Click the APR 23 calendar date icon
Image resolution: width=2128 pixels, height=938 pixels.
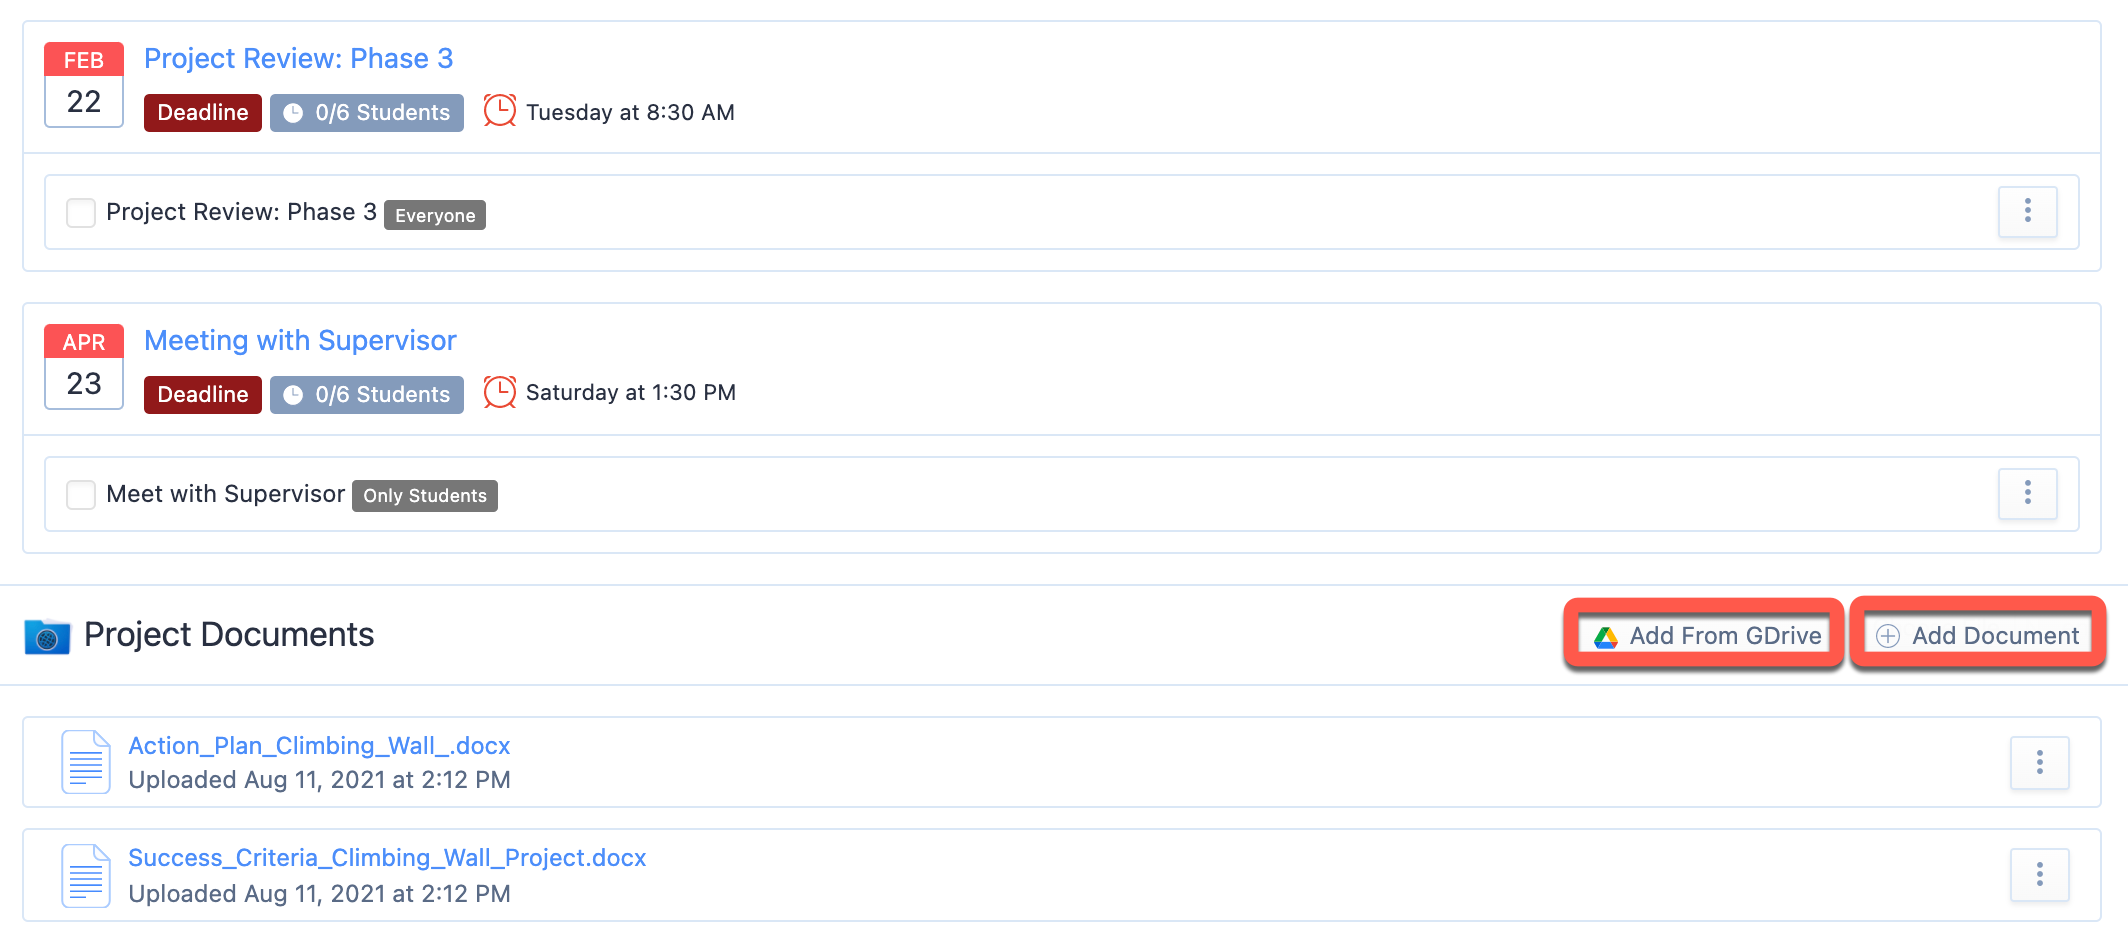click(84, 366)
